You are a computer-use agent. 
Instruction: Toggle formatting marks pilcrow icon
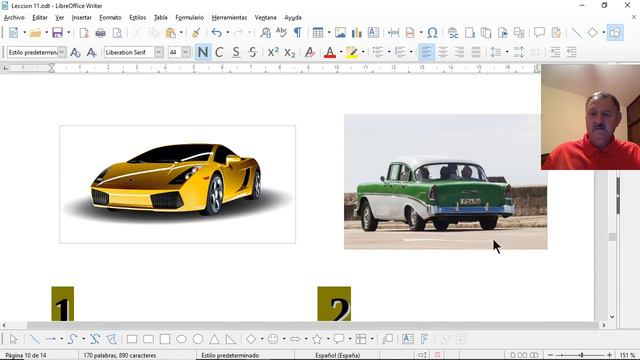pyautogui.click(x=298, y=33)
